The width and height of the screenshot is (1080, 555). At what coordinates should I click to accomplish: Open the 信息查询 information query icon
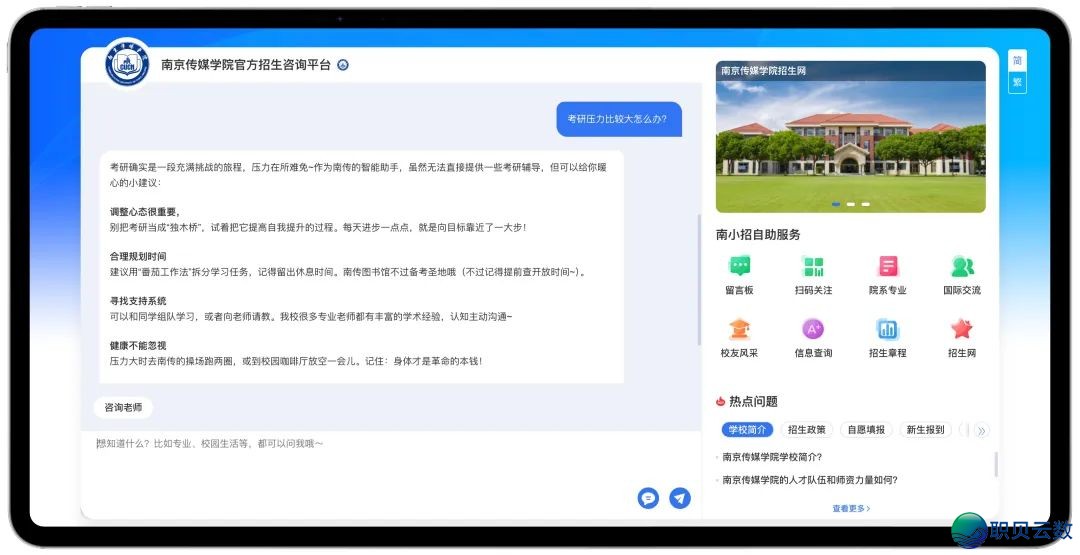[813, 329]
